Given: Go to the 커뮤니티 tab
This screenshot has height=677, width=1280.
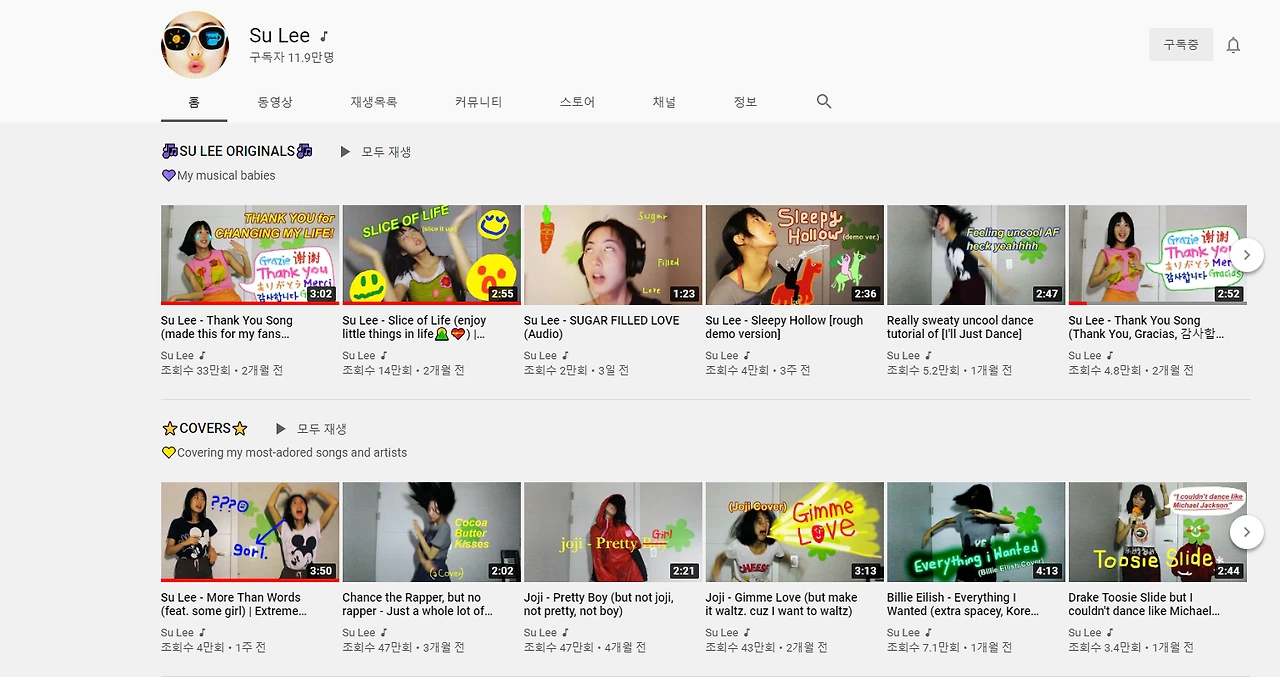Looking at the screenshot, I should click(479, 102).
